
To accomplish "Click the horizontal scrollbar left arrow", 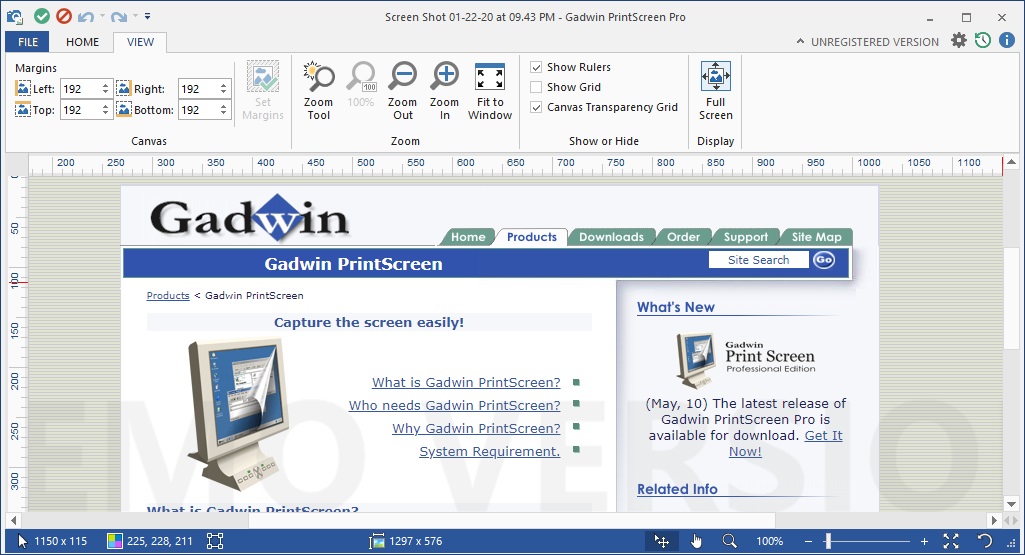I will (x=14, y=520).
